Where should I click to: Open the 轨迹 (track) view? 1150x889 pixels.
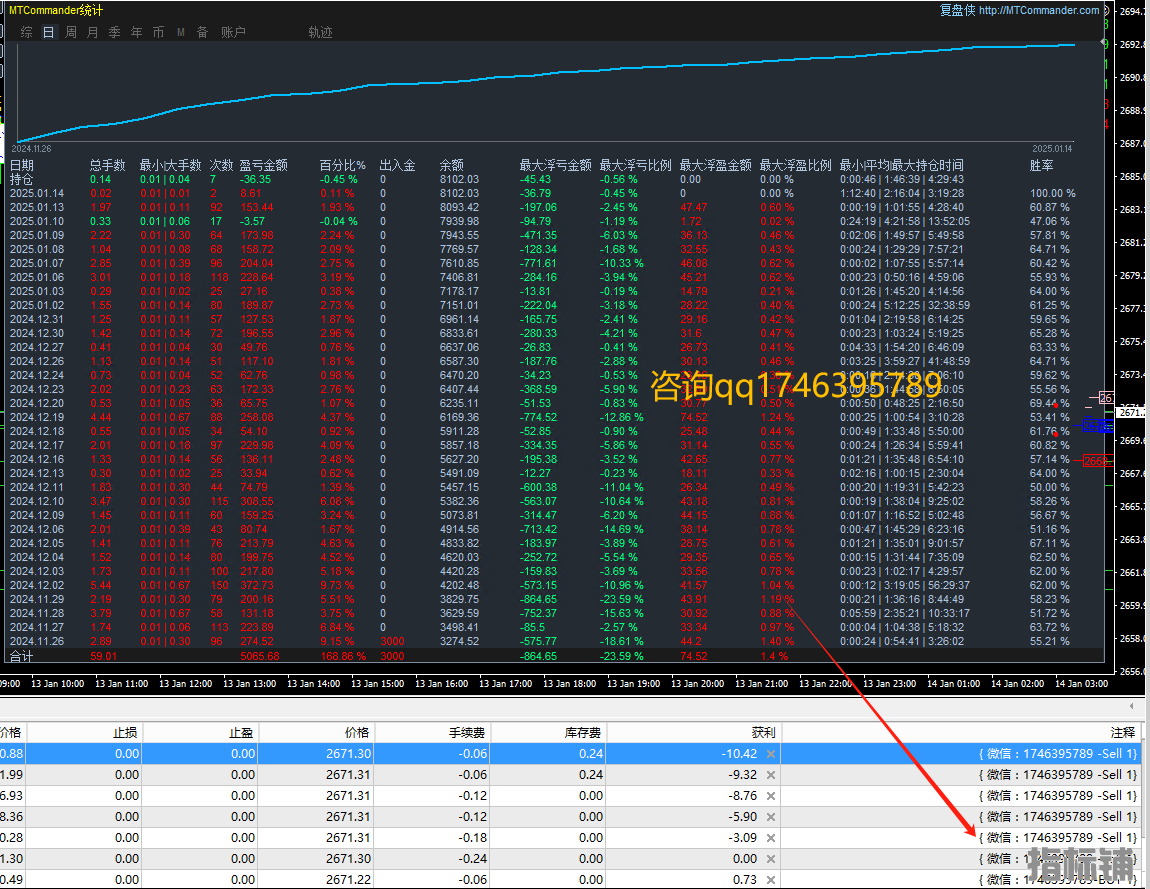tap(320, 32)
